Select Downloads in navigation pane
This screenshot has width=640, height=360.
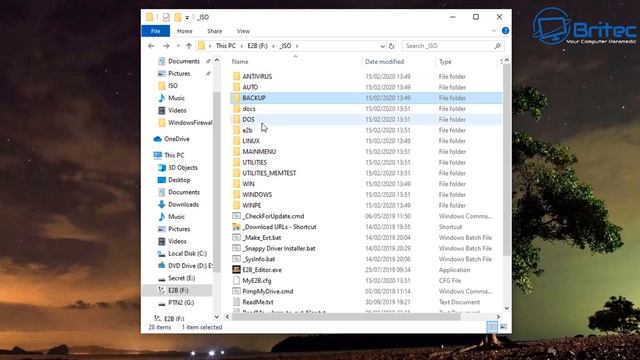[x=183, y=204]
